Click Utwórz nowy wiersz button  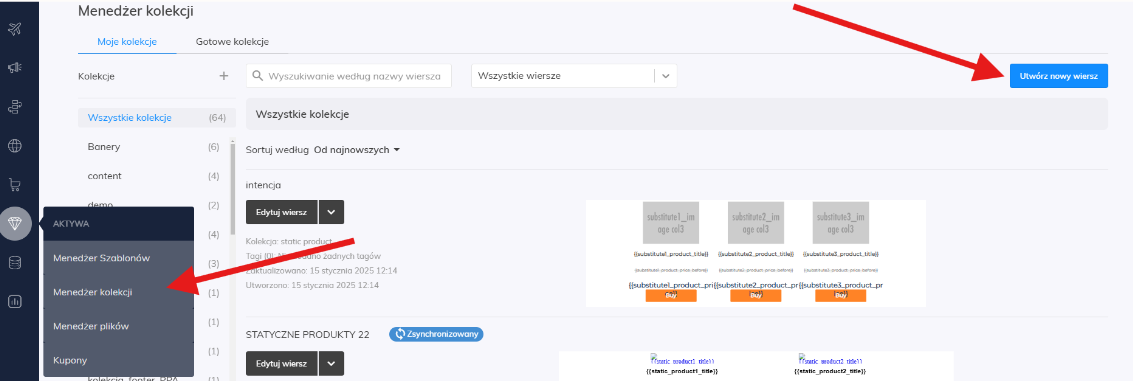point(1059,76)
